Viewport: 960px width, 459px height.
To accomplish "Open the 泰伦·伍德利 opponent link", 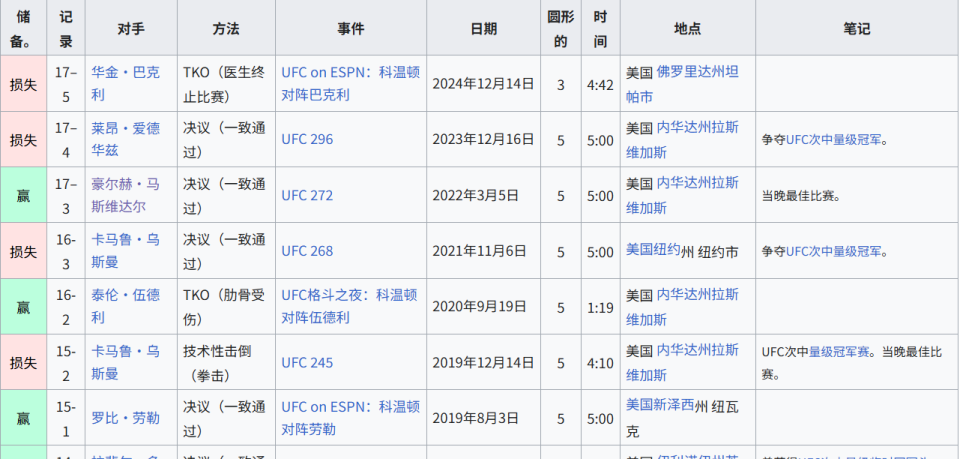I will 126,307.
